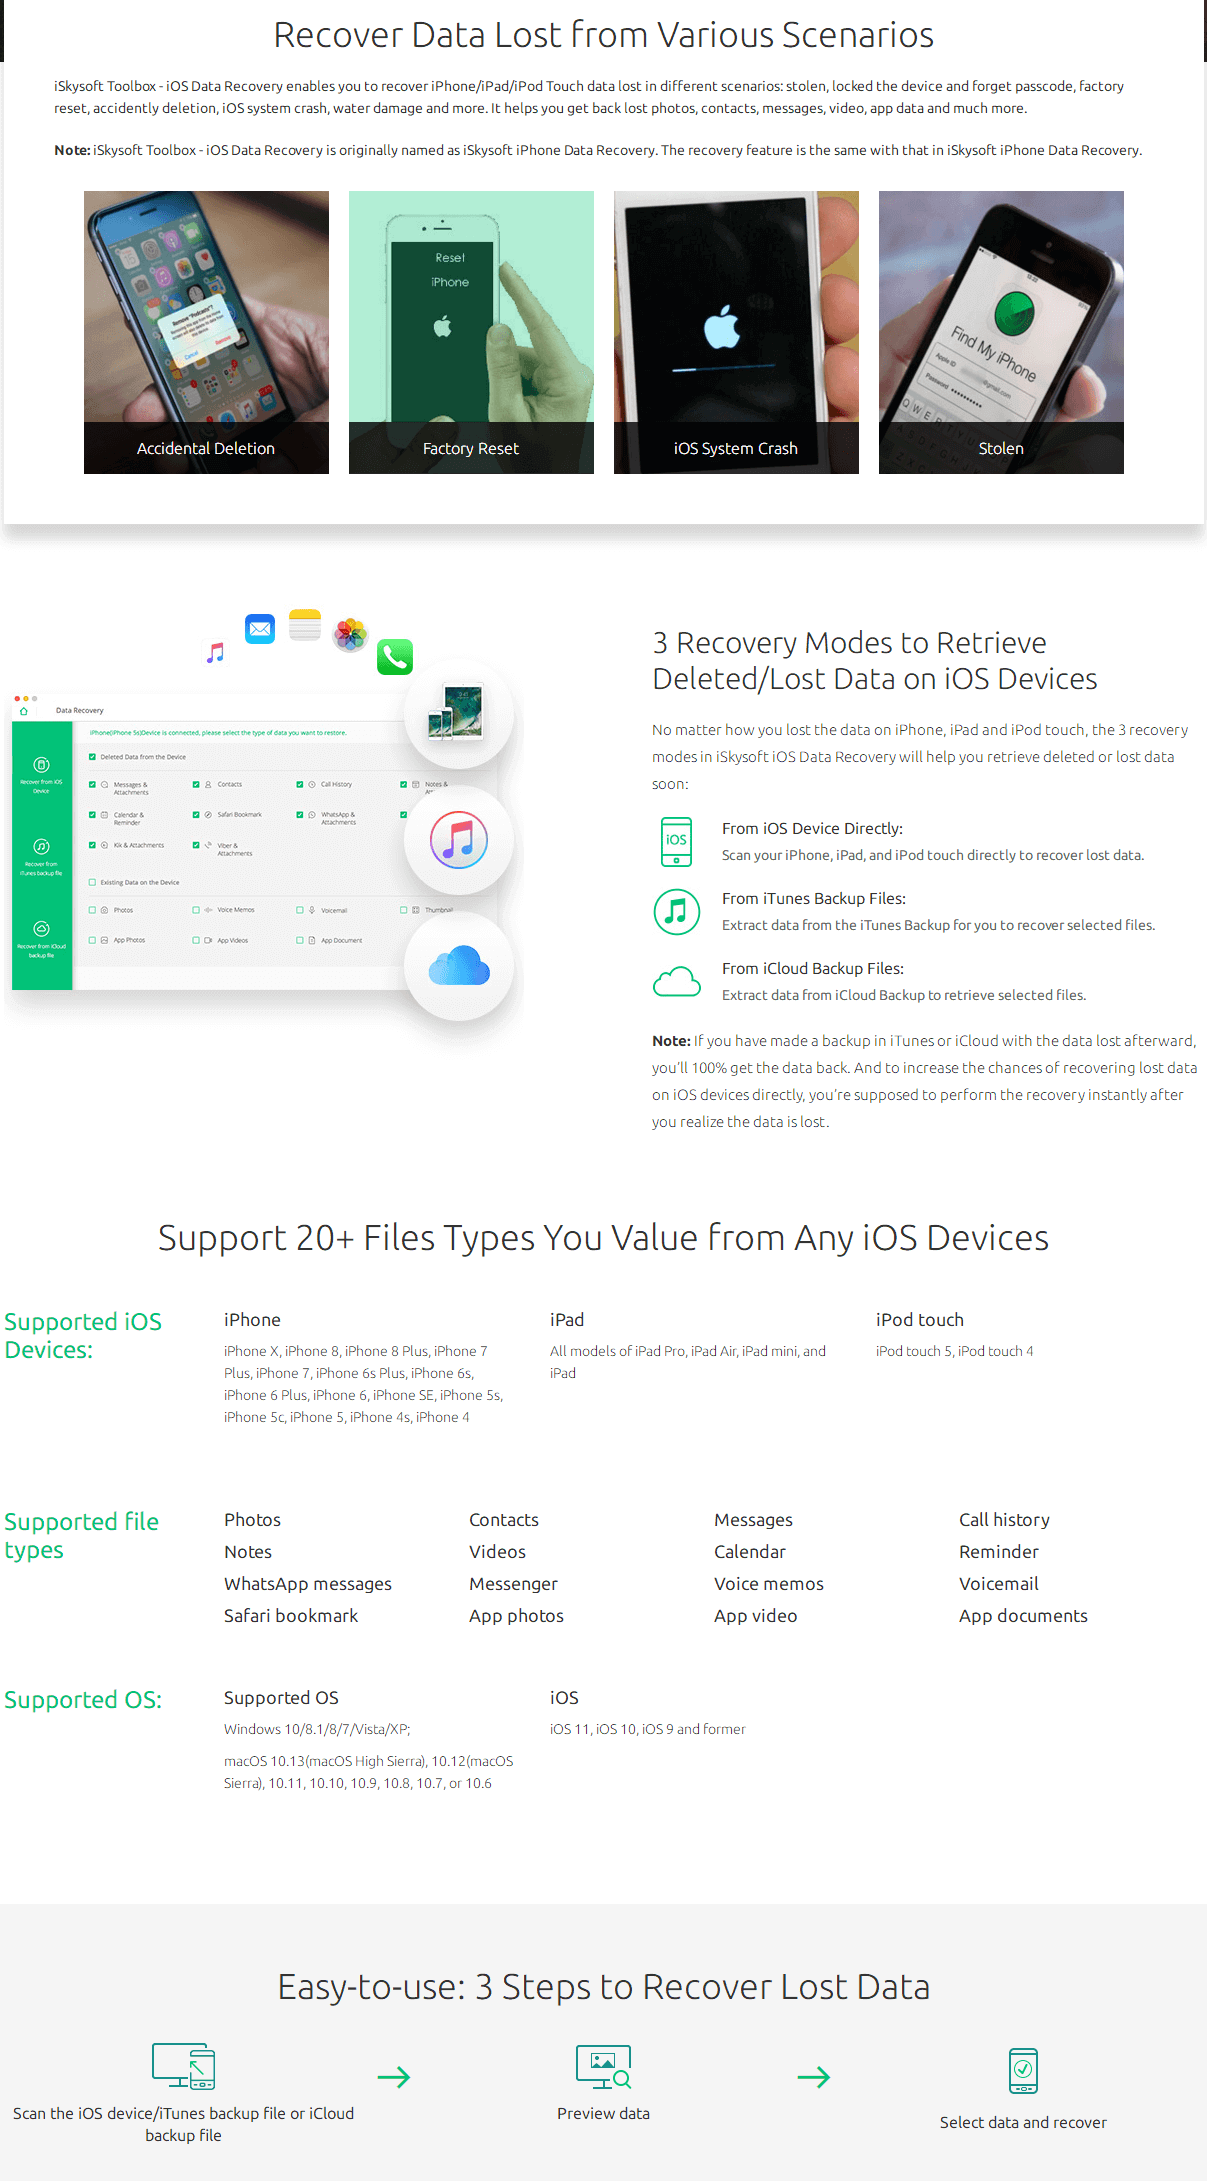The image size is (1207, 2181).
Task: Open the Accidental Deletion scenario image
Action: point(206,332)
